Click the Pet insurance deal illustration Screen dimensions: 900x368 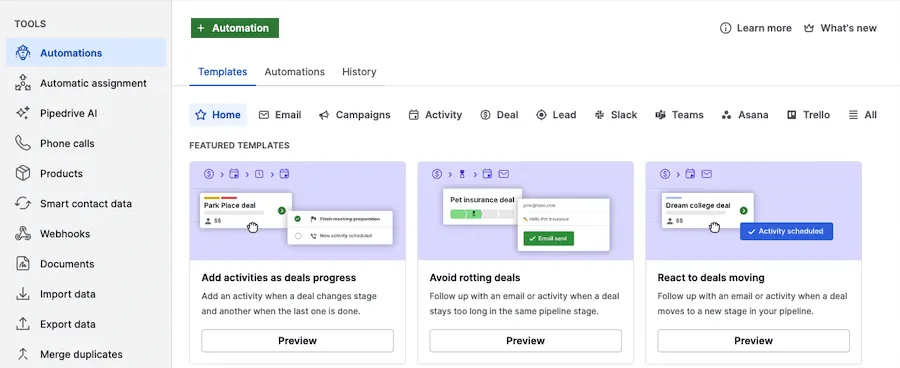(x=525, y=211)
